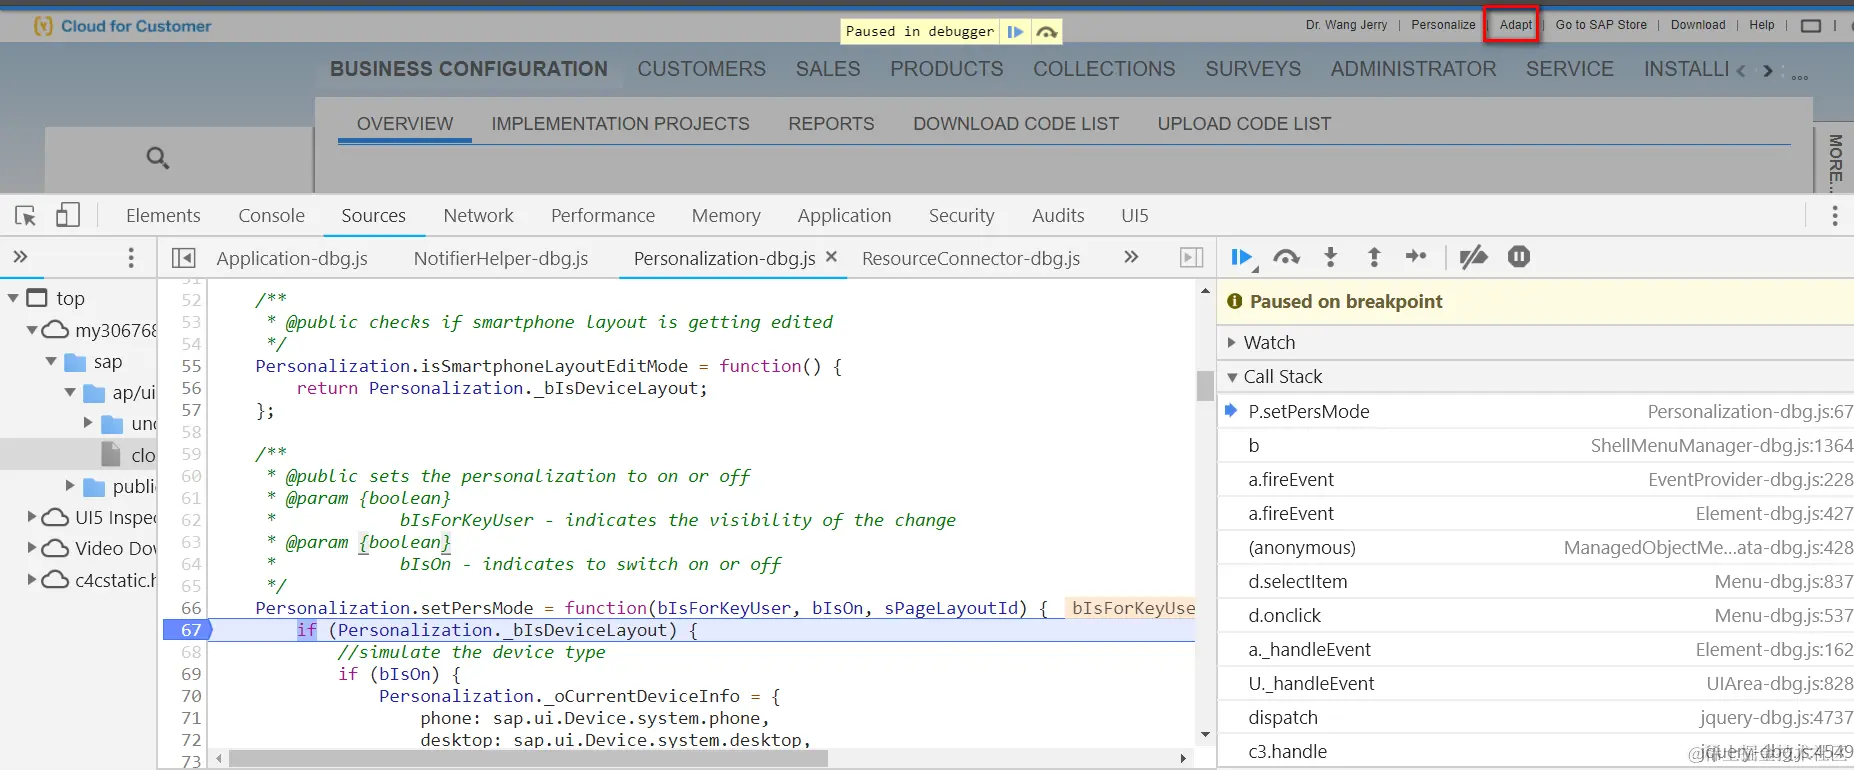This screenshot has height=770, width=1854.
Task: Expand the public folder
Action: [x=70, y=486]
